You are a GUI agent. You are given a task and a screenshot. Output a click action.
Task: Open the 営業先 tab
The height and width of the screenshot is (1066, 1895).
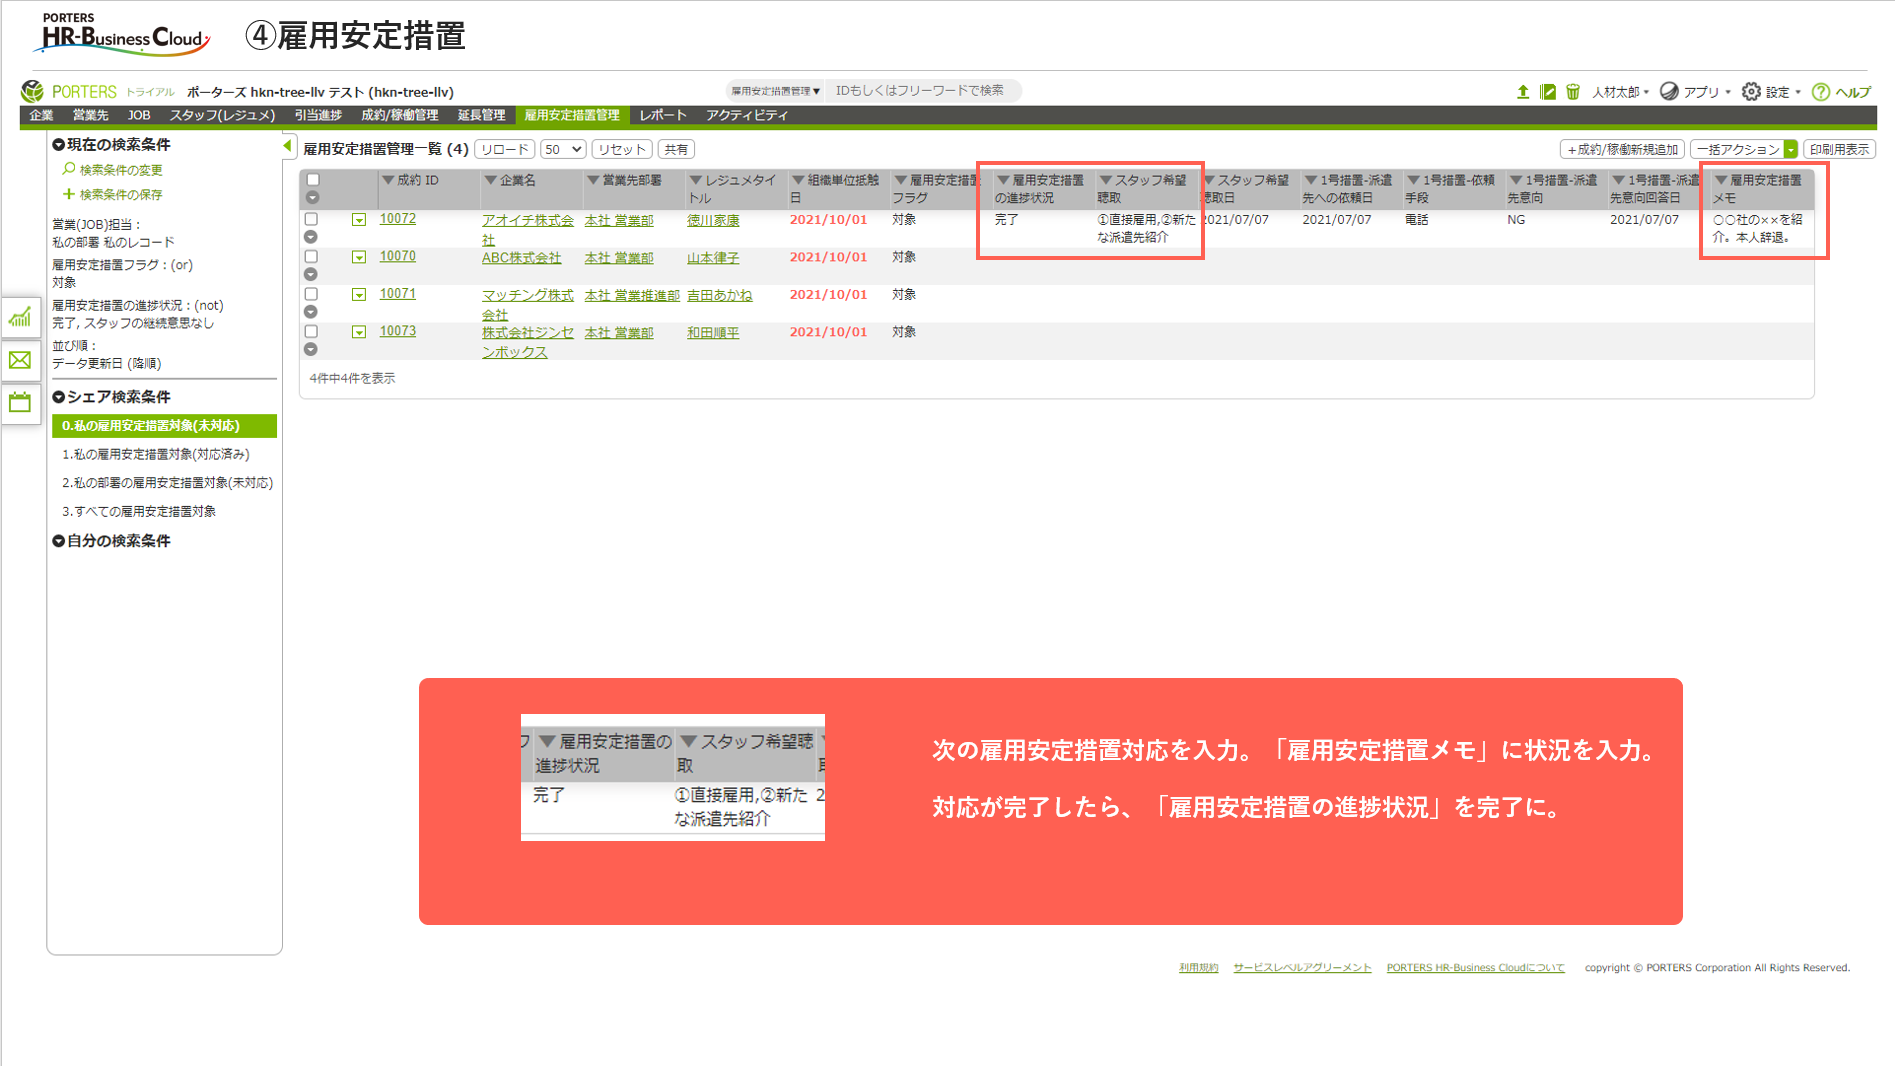click(90, 115)
